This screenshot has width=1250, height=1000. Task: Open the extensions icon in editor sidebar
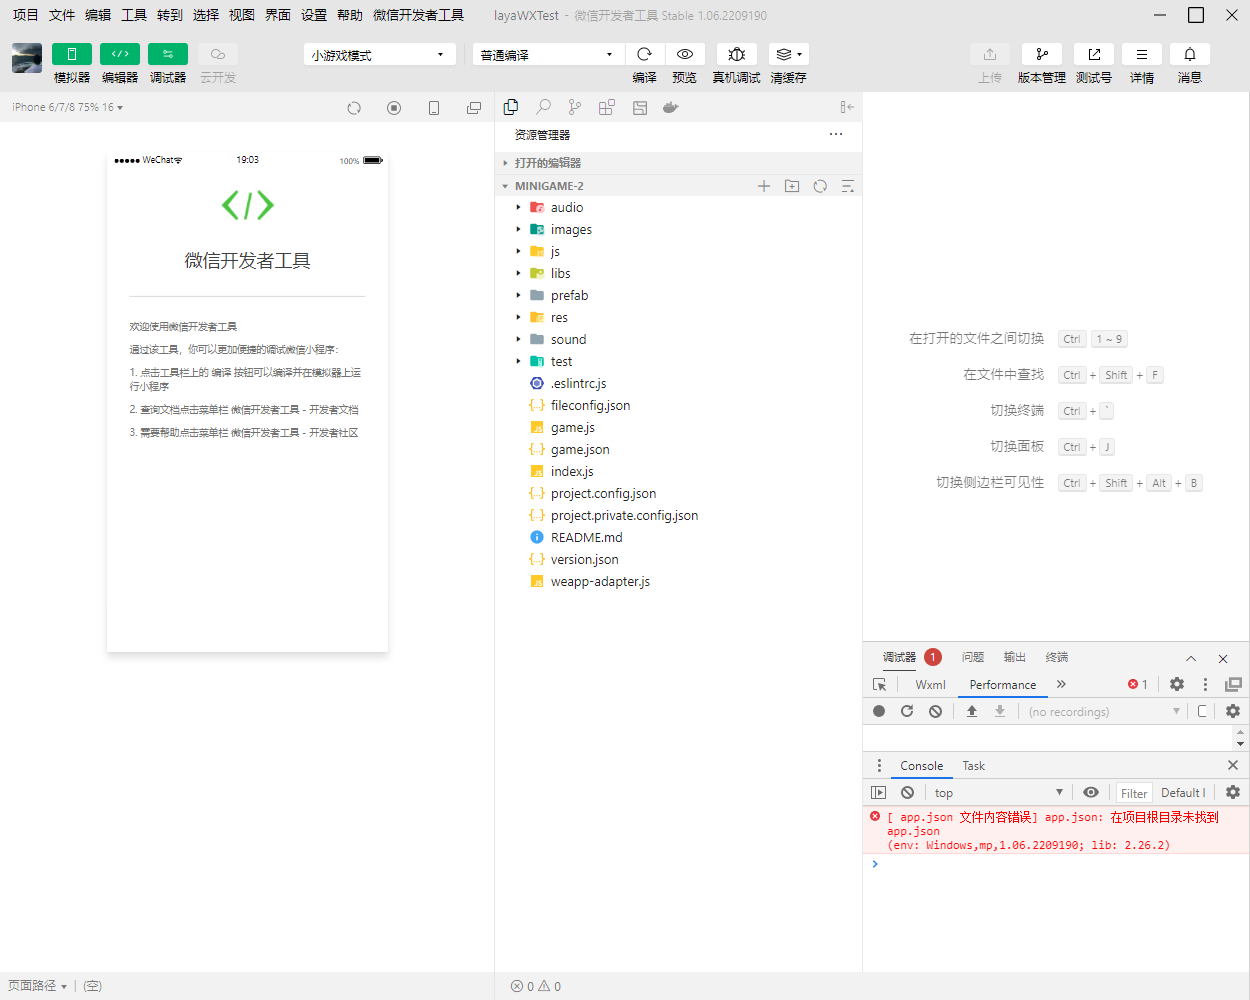(607, 107)
